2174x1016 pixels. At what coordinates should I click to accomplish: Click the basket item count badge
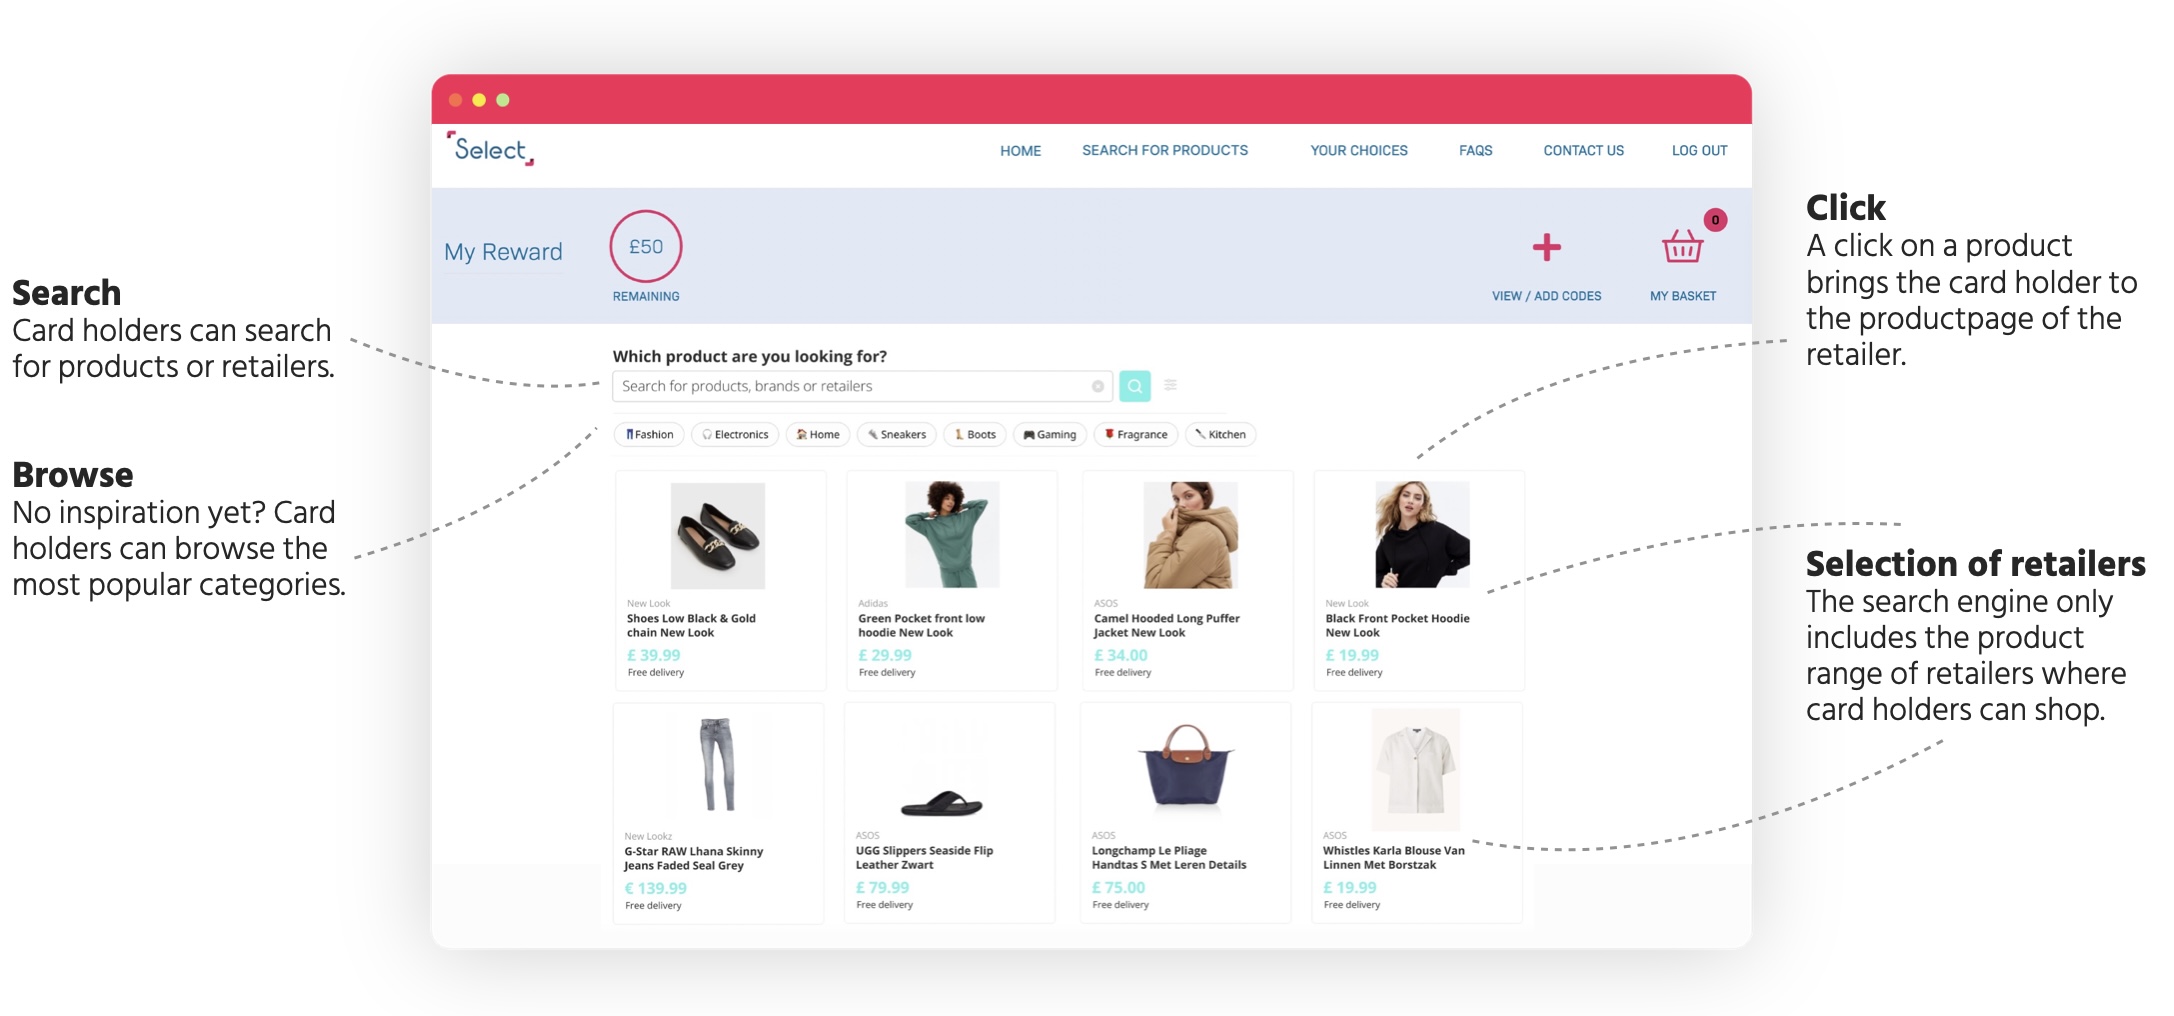[1715, 220]
